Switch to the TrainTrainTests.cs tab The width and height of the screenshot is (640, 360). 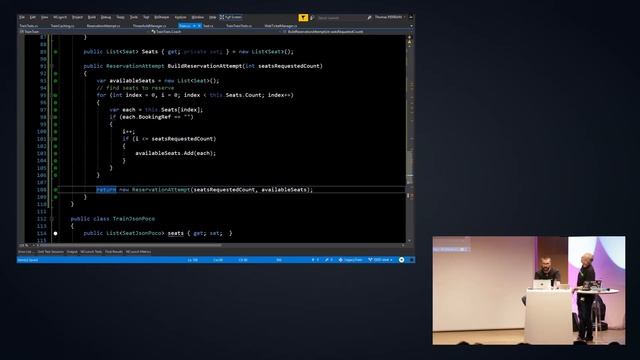[x=239, y=26]
